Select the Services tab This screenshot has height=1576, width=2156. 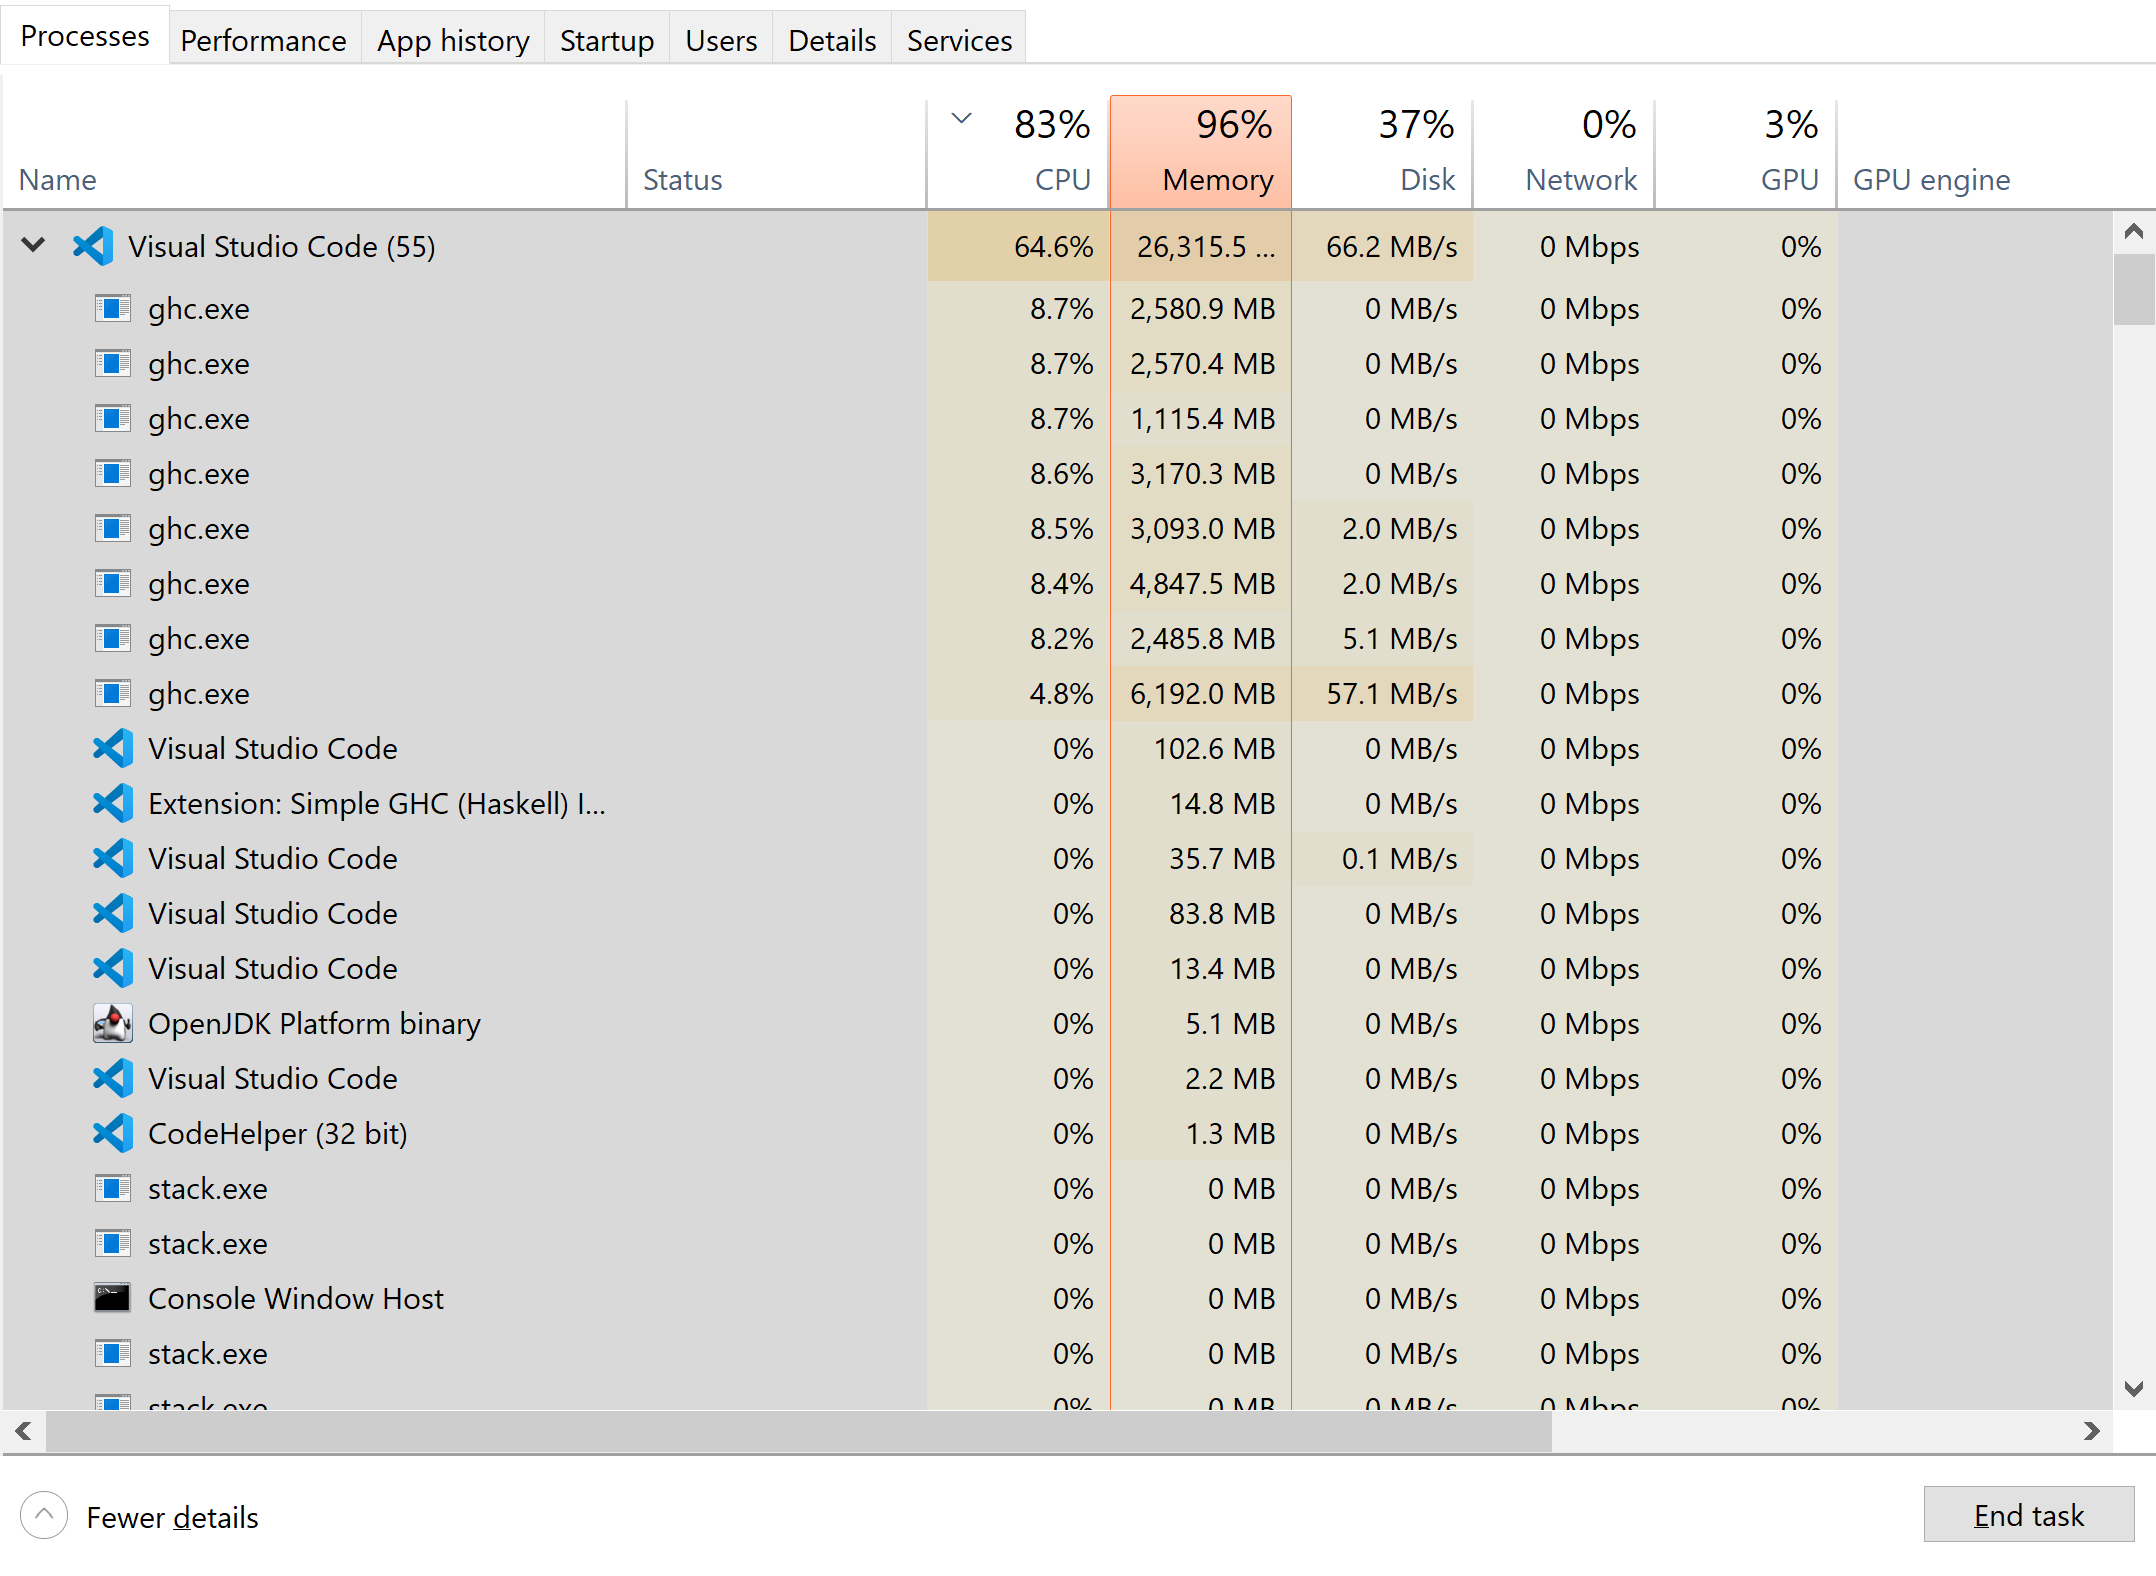tap(958, 40)
